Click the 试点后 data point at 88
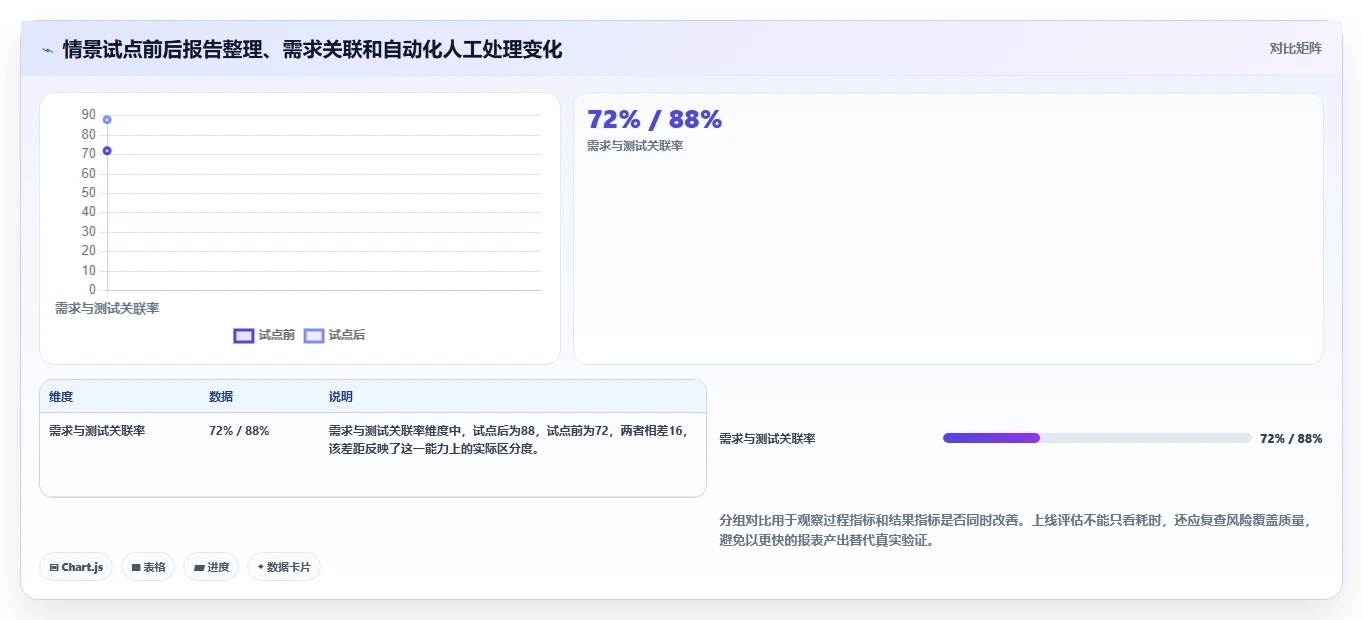 click(107, 120)
